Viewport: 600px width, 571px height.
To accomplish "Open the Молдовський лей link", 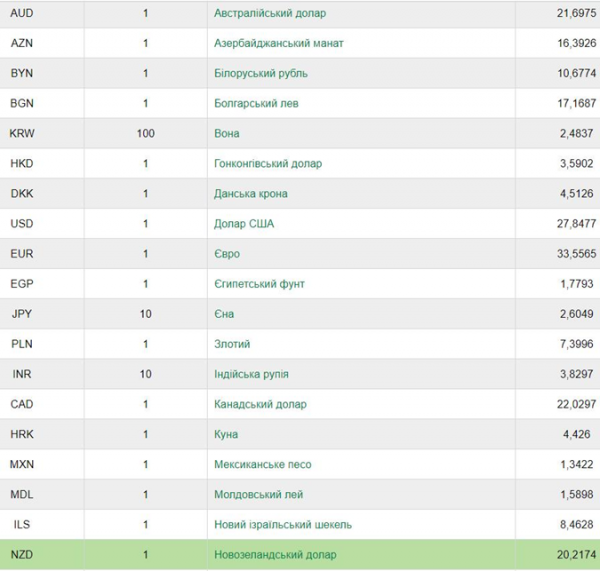I will coord(258,494).
